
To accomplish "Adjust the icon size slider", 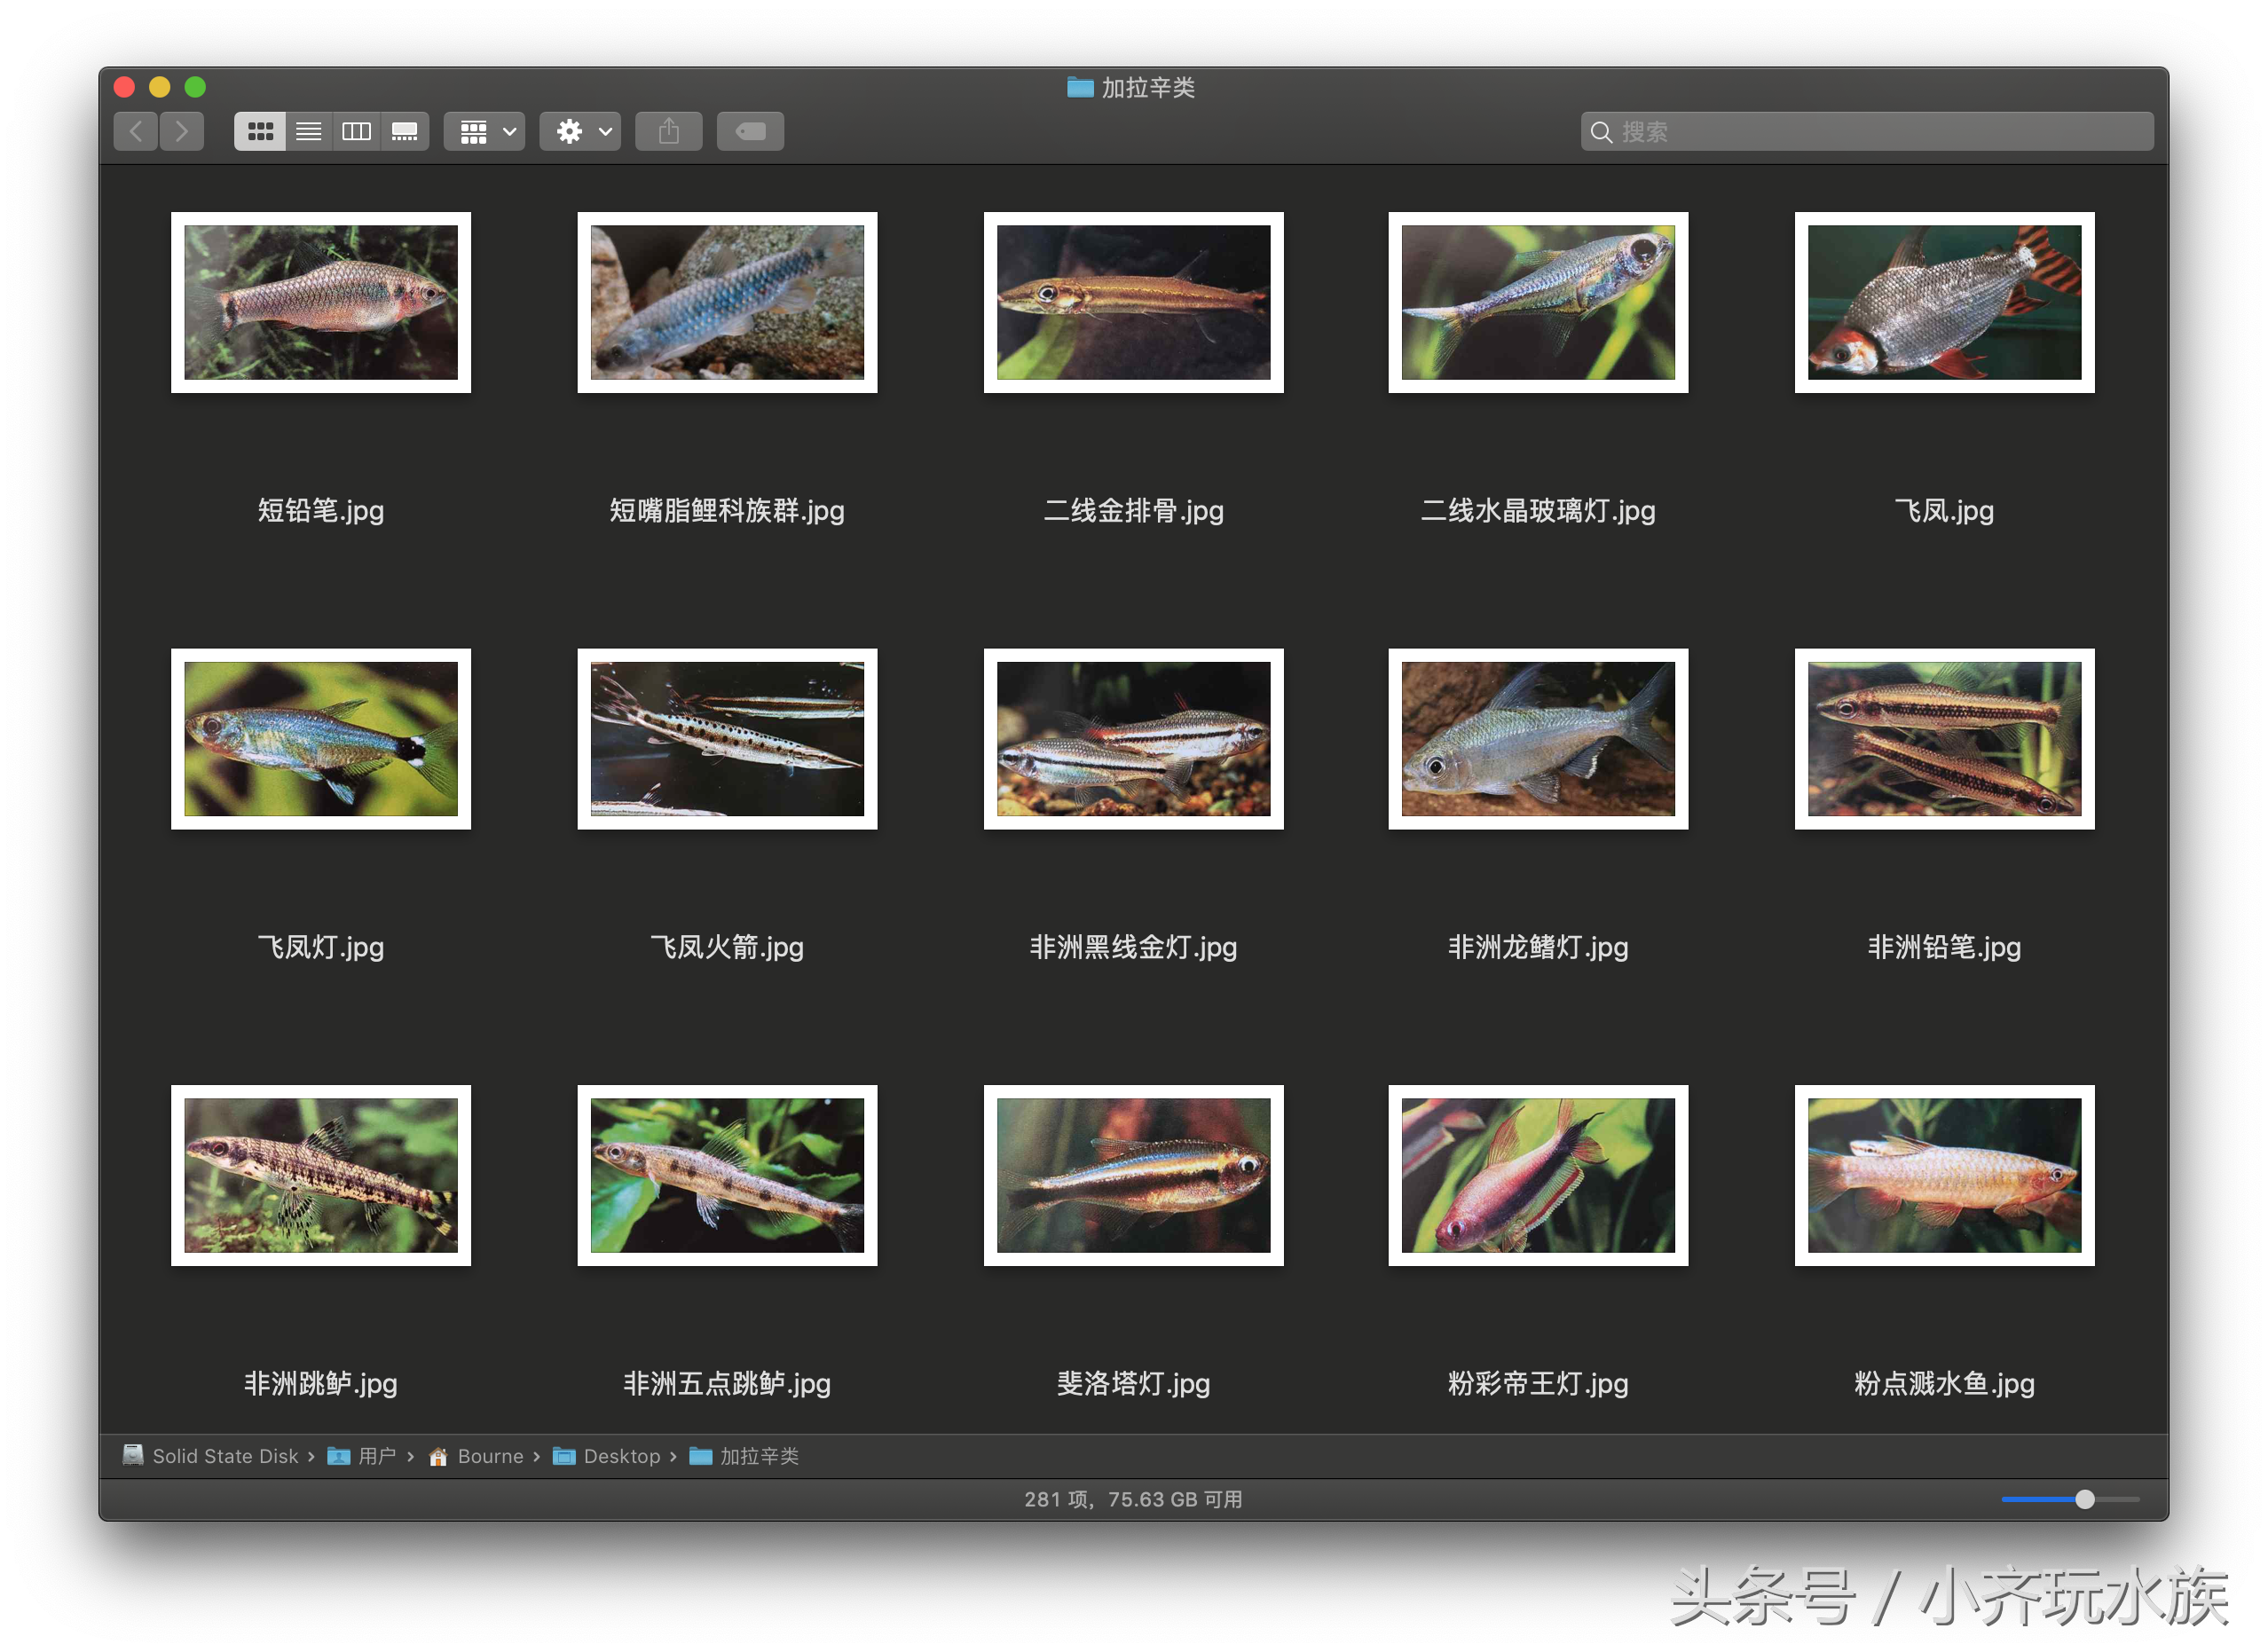I will 2085,1500.
